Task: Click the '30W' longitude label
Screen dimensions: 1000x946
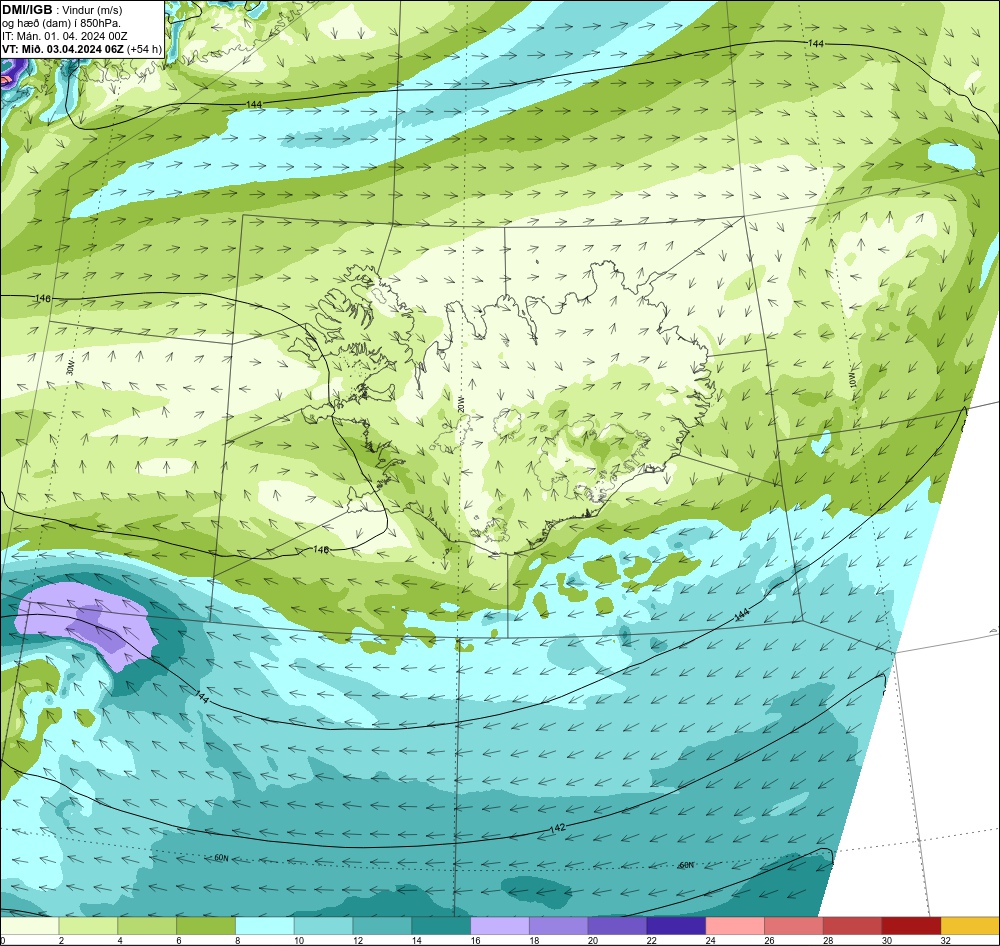Action: coord(70,368)
